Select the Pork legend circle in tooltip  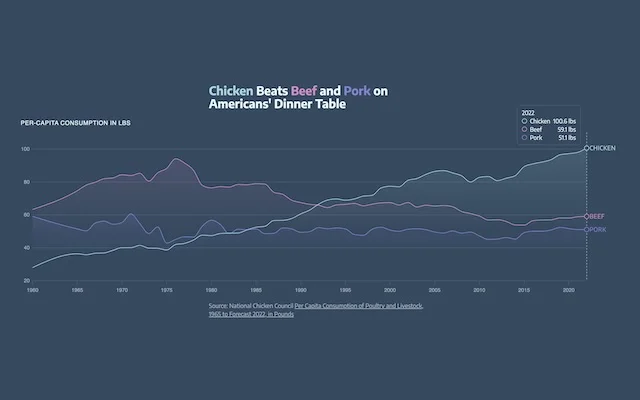[524, 138]
